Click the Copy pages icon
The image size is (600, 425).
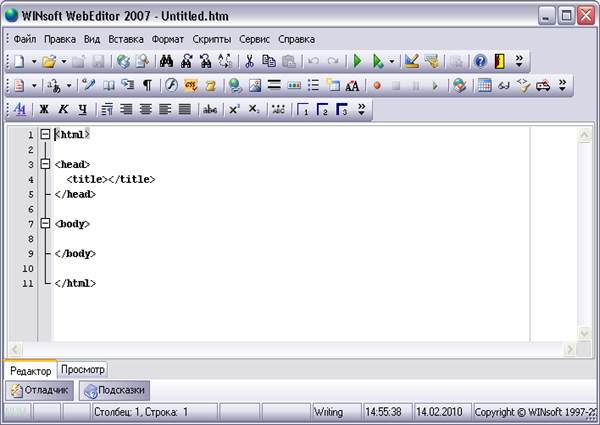(x=269, y=61)
